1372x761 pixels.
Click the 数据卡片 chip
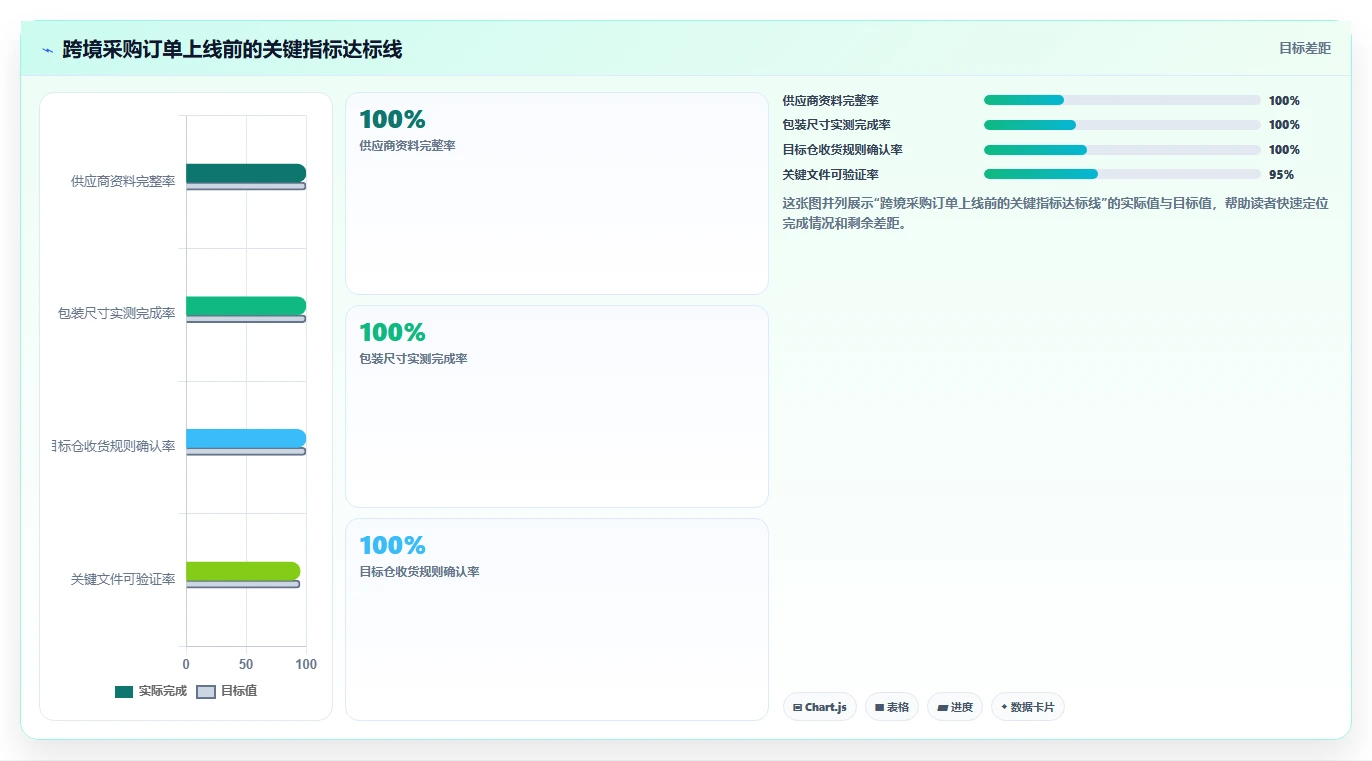pyautogui.click(x=1028, y=707)
